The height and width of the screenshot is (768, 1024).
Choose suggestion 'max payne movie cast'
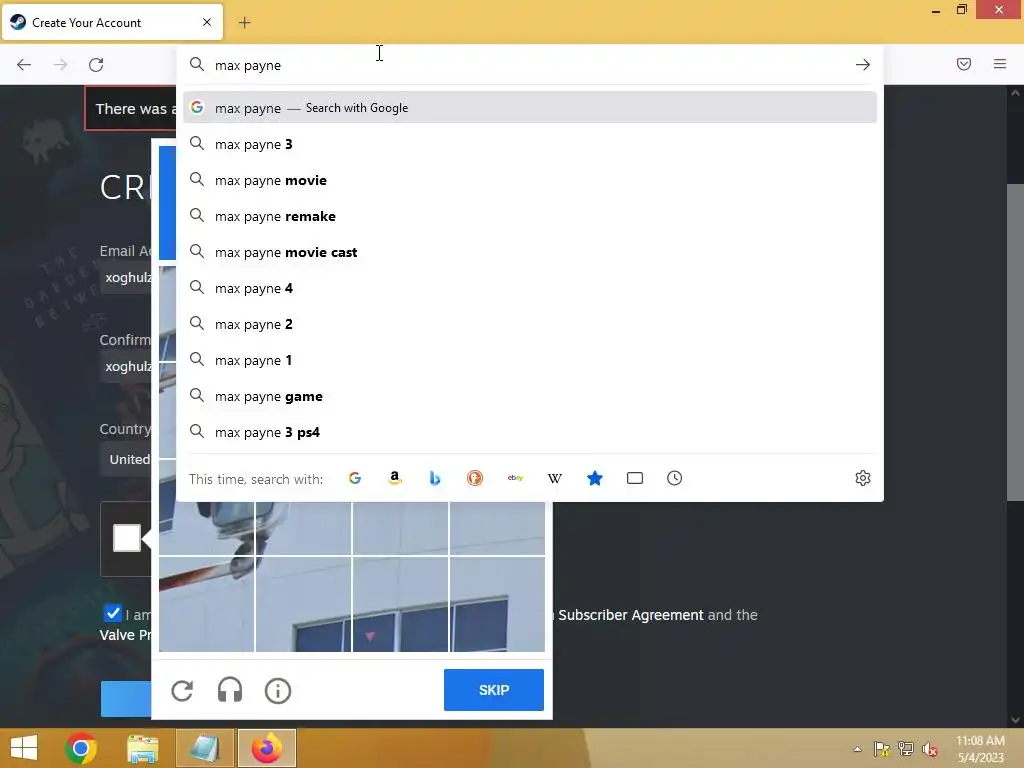[x=530, y=252]
